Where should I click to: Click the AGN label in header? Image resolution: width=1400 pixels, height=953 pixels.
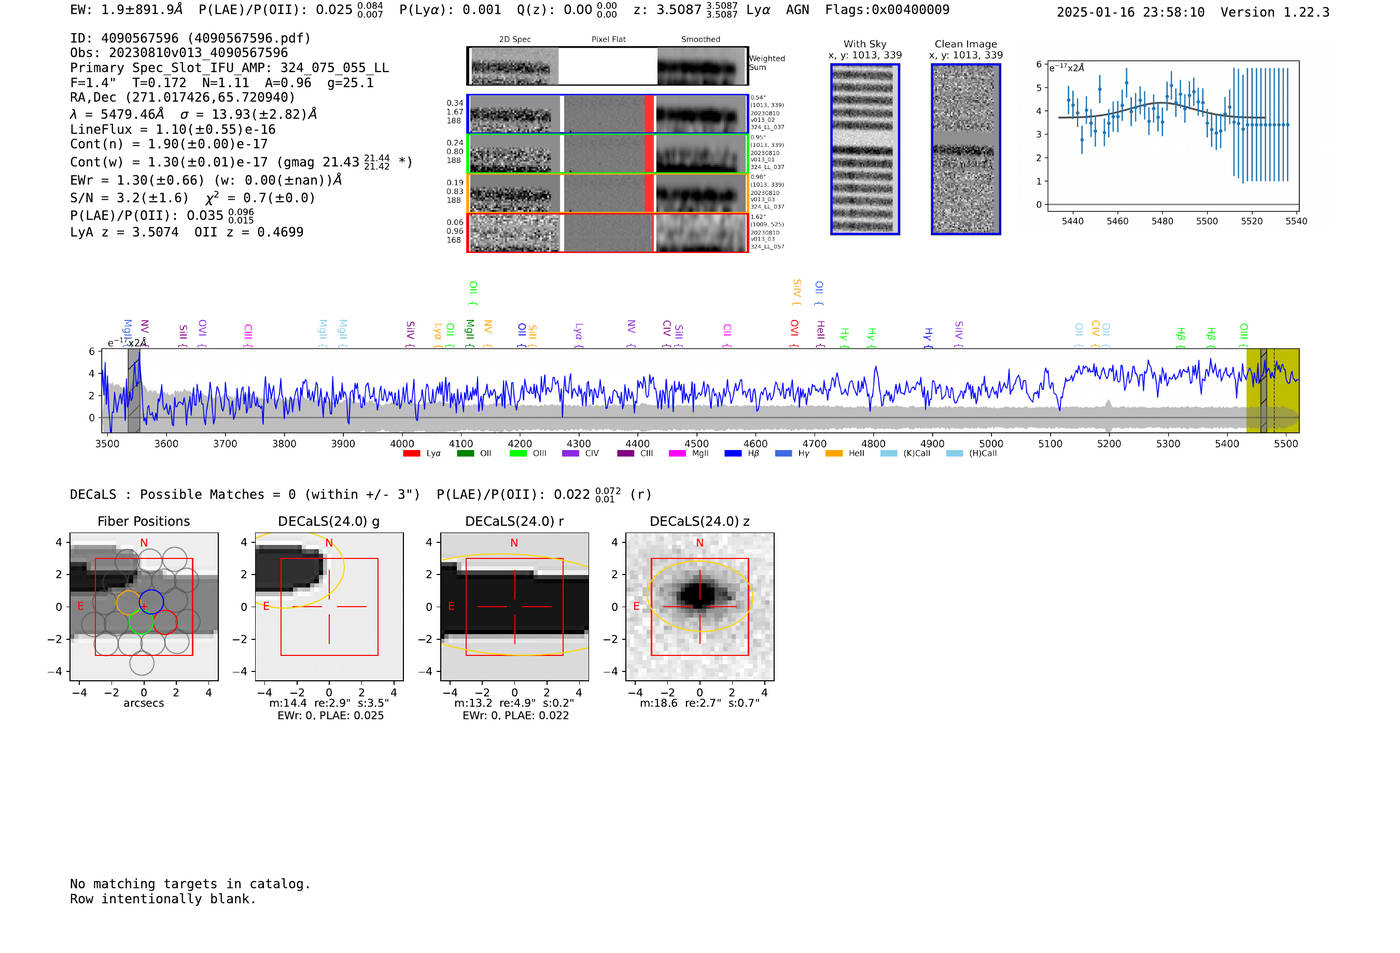[x=797, y=10]
